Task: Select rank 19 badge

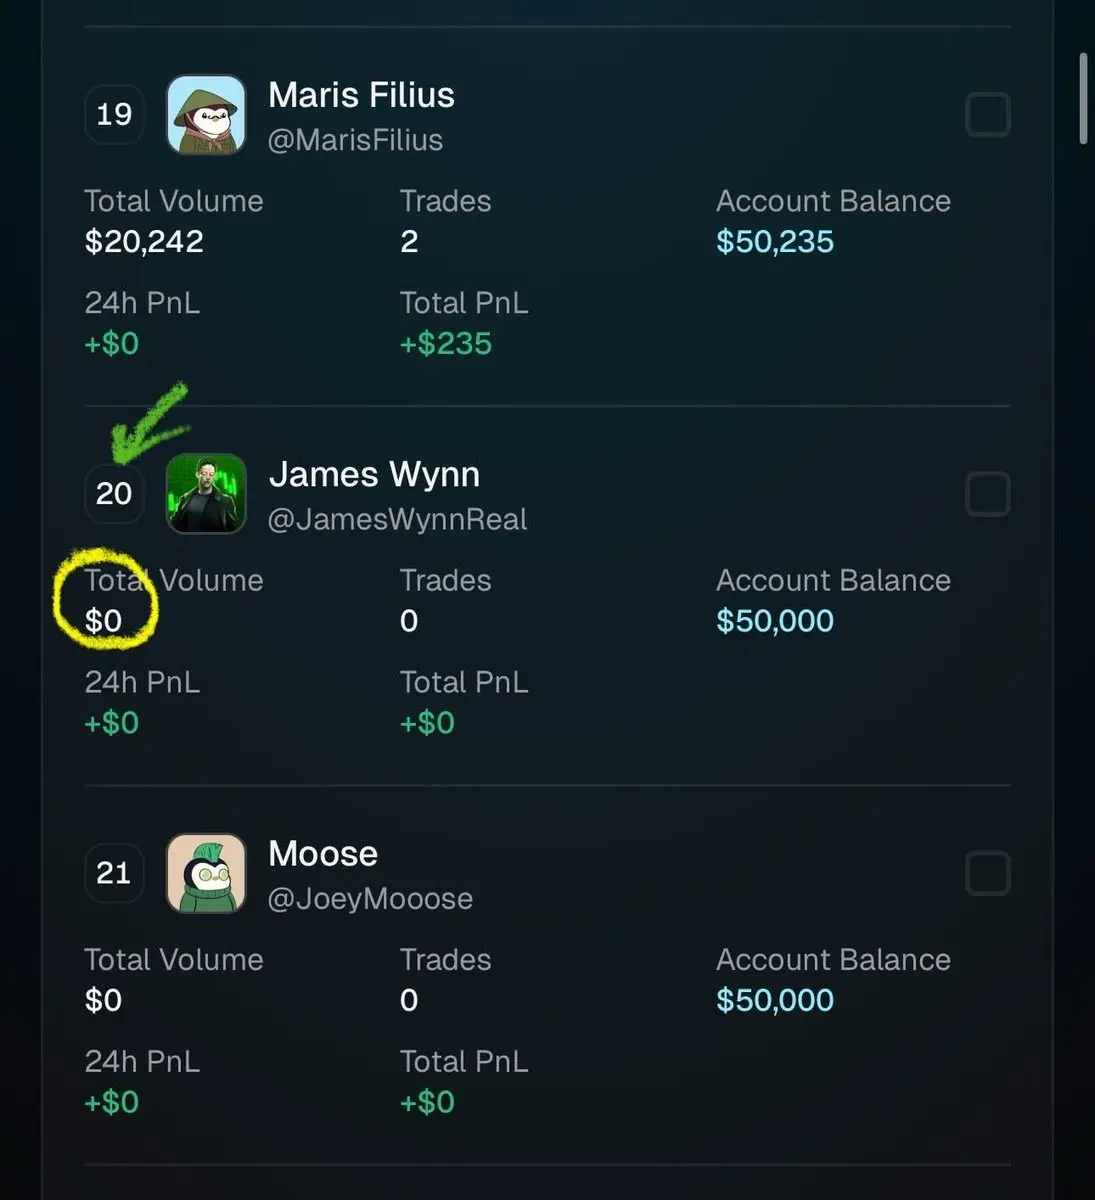Action: pos(114,114)
